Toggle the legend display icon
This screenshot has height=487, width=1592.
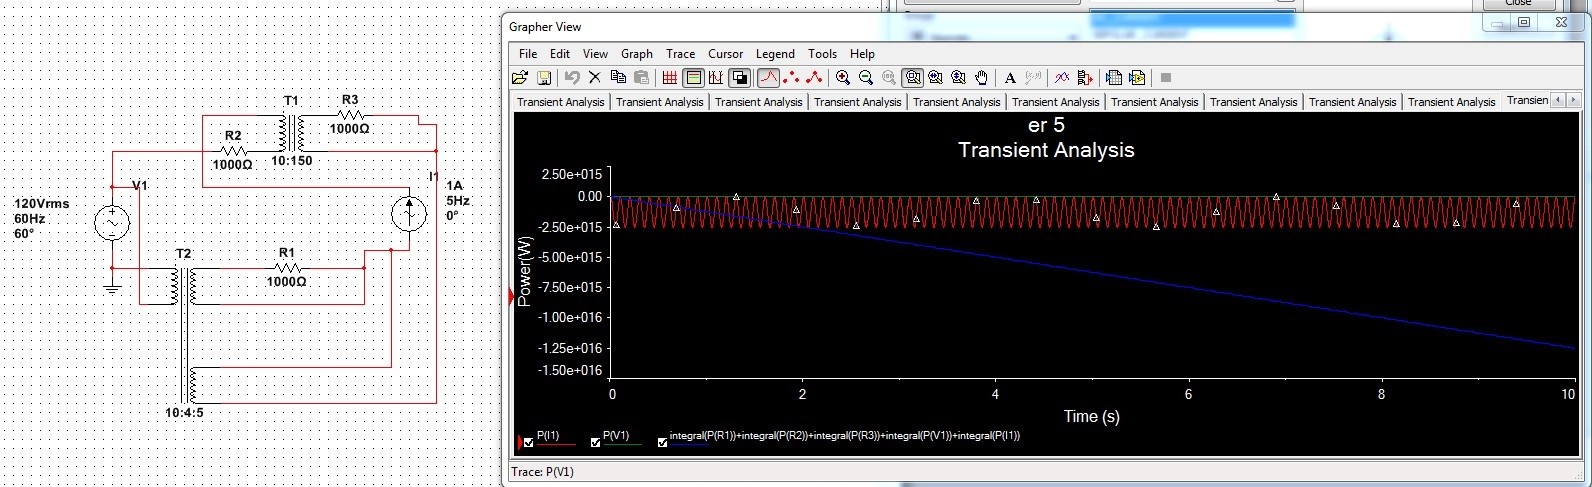point(694,78)
